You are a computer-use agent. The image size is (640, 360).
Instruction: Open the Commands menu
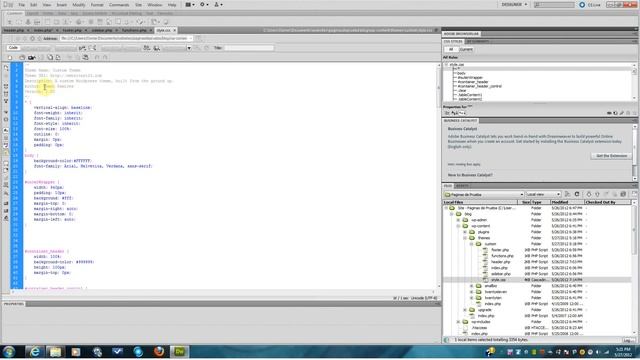(119, 5)
